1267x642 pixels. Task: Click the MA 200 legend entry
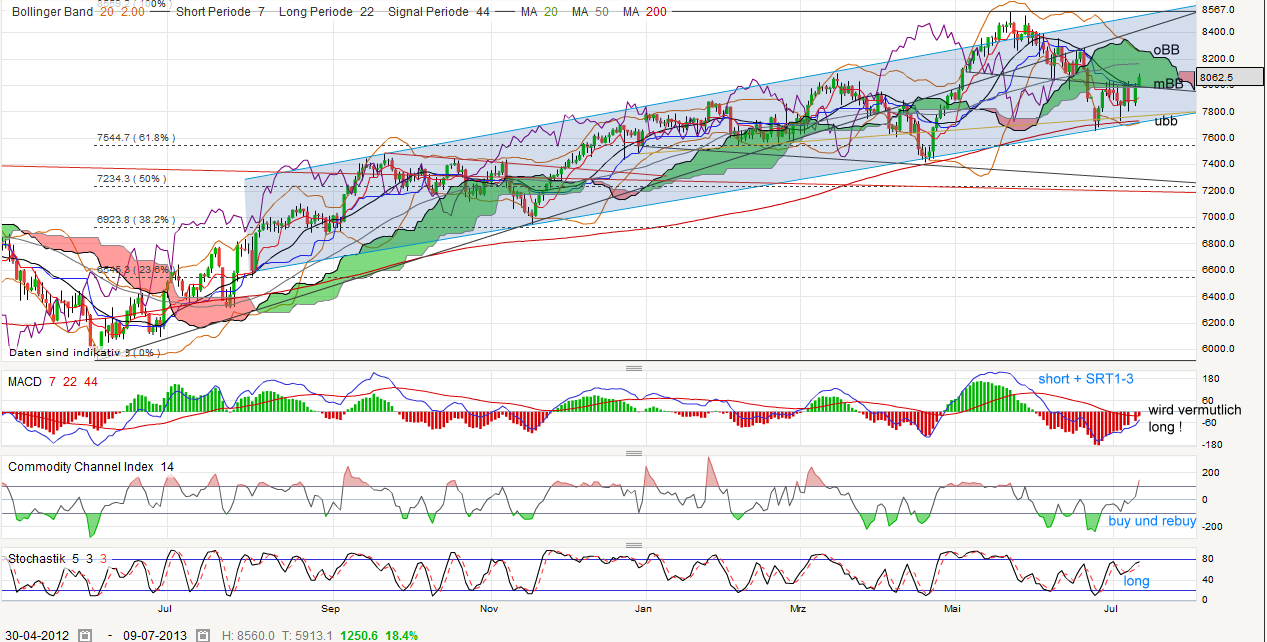coord(645,12)
